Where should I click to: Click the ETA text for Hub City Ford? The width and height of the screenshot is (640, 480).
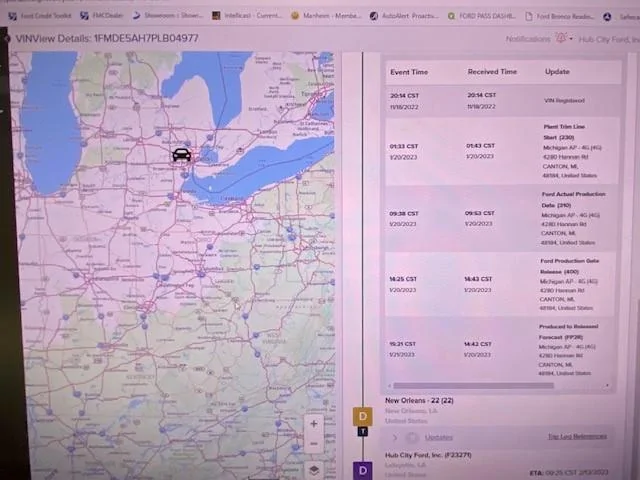(x=569, y=473)
